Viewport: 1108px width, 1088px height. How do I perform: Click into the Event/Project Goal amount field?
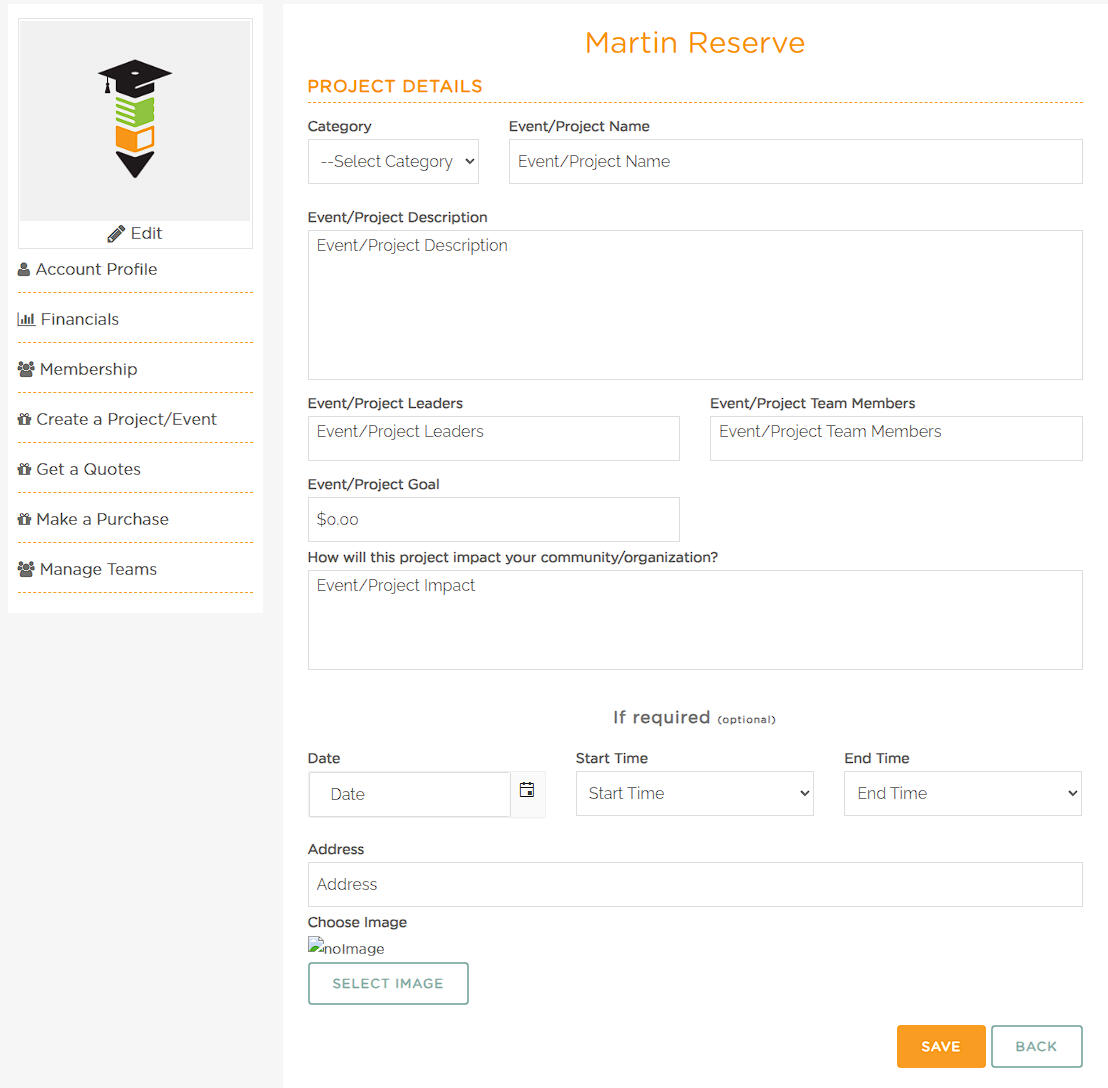coord(493,520)
